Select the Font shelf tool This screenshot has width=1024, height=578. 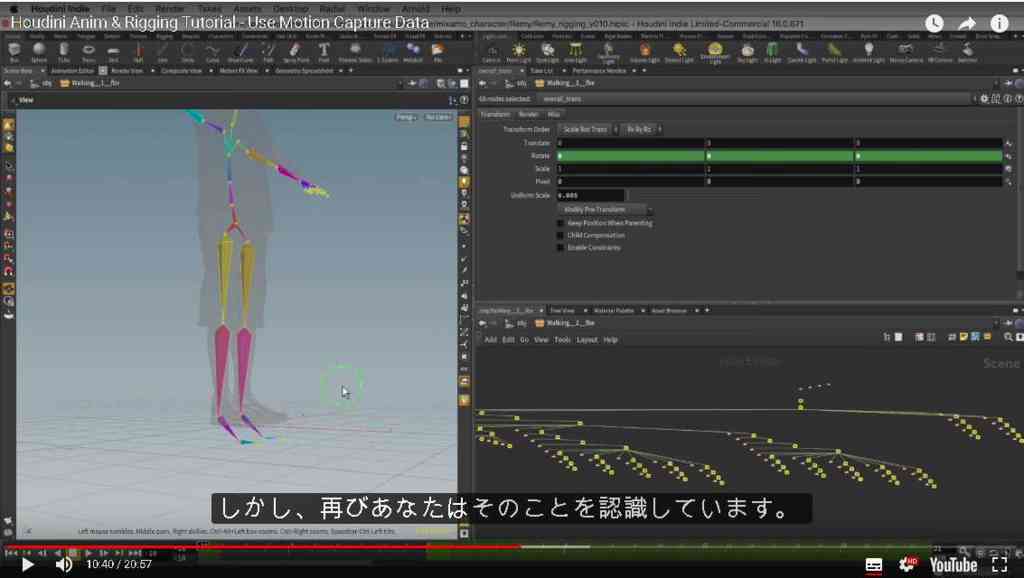[324, 52]
